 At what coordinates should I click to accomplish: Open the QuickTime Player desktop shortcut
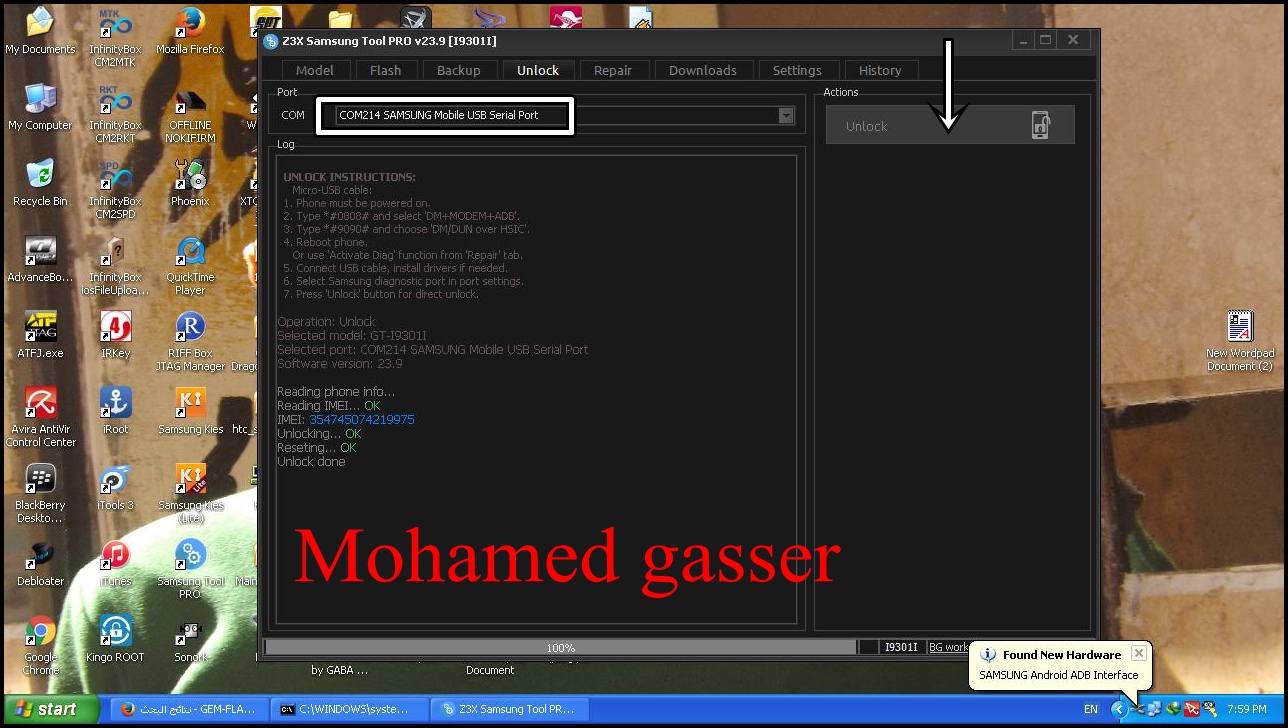[x=190, y=264]
